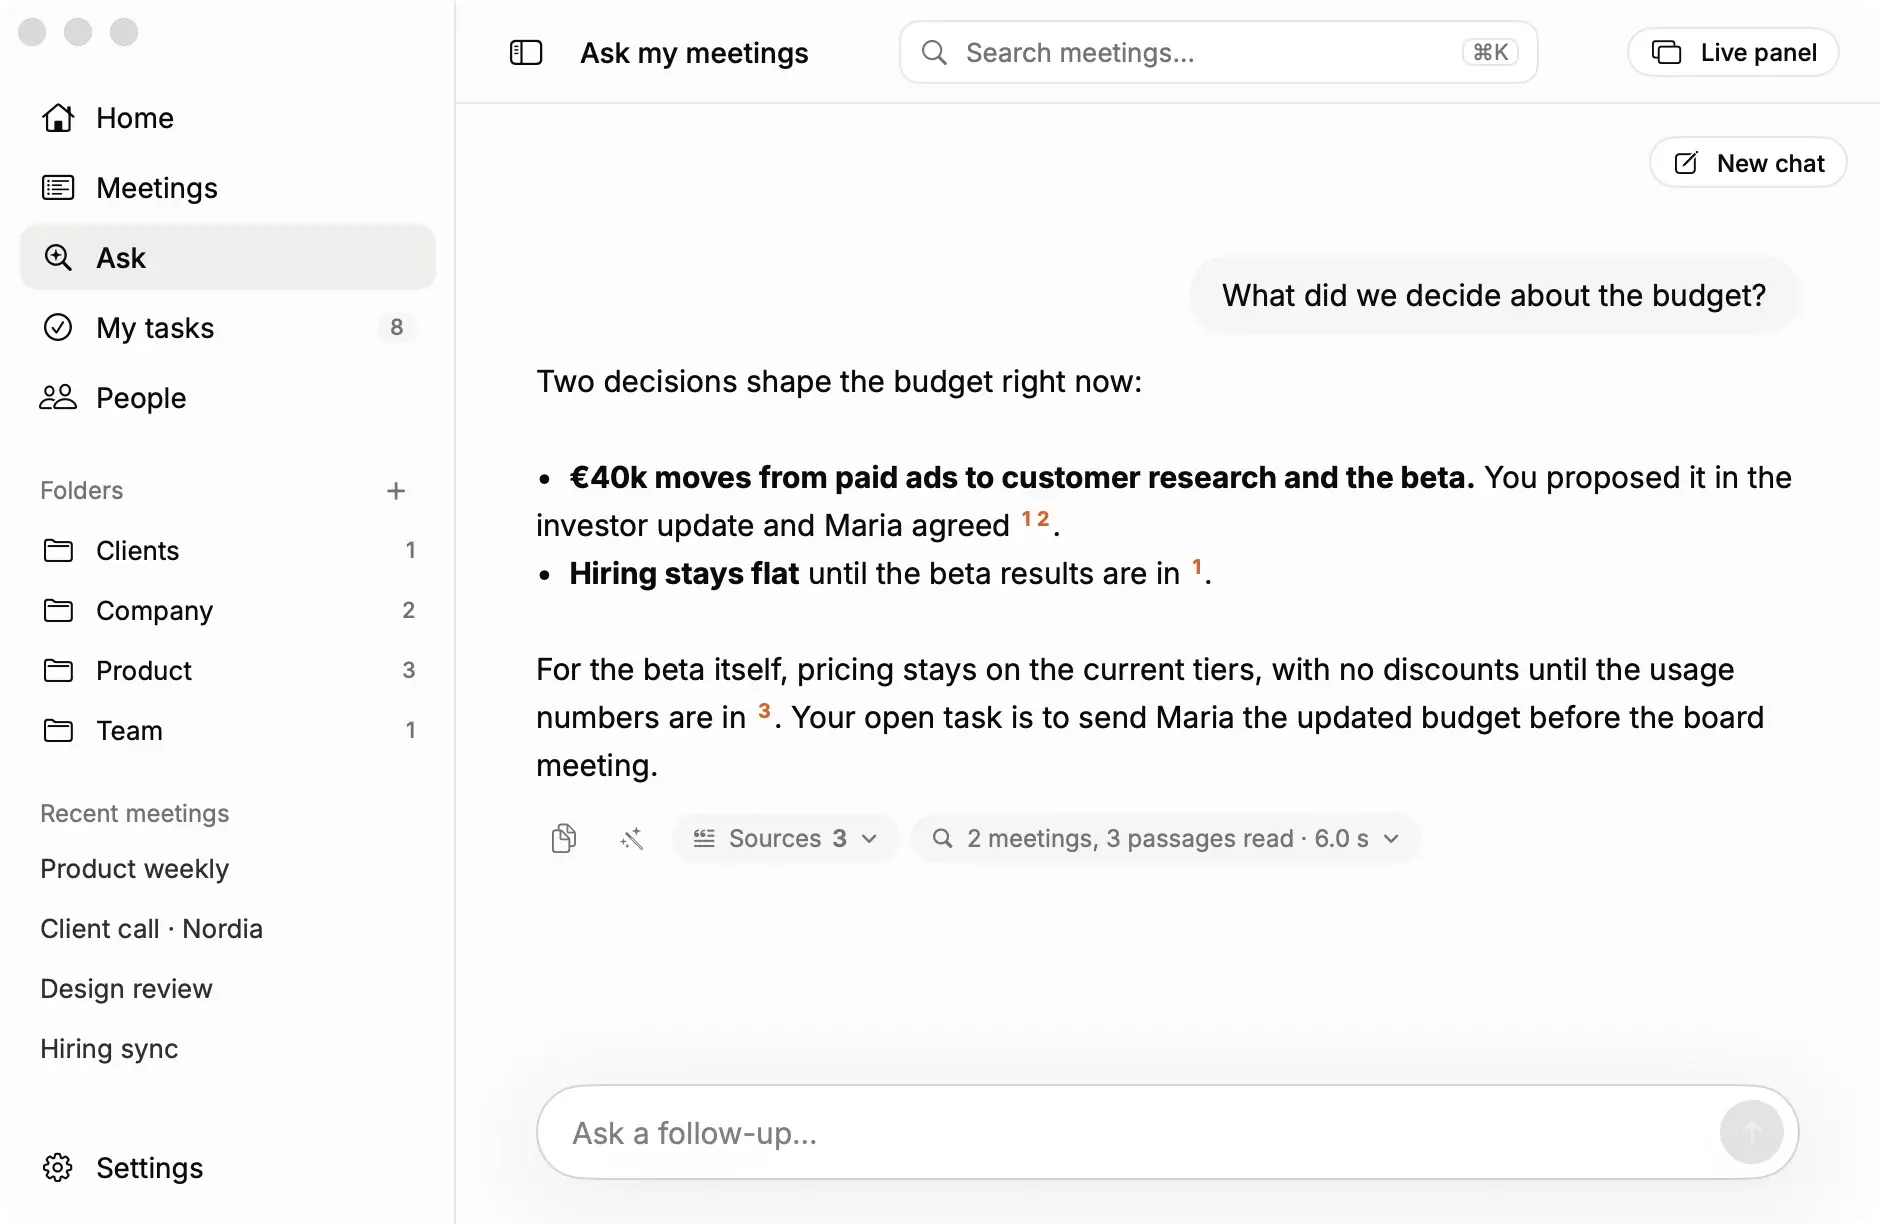Expand the Sources 3 dropdown

tap(785, 838)
